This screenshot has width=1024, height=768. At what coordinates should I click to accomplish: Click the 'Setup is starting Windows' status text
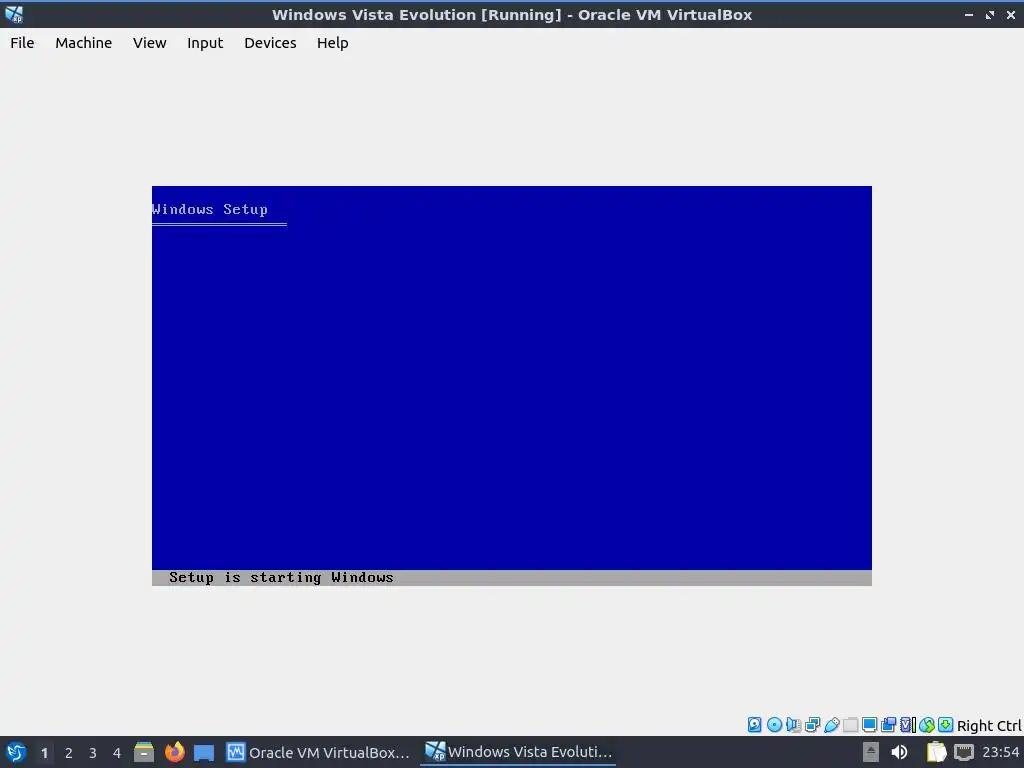tap(281, 577)
